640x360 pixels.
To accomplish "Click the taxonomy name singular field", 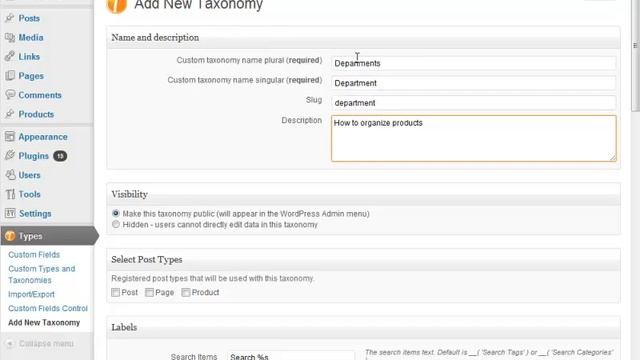I will click(473, 83).
